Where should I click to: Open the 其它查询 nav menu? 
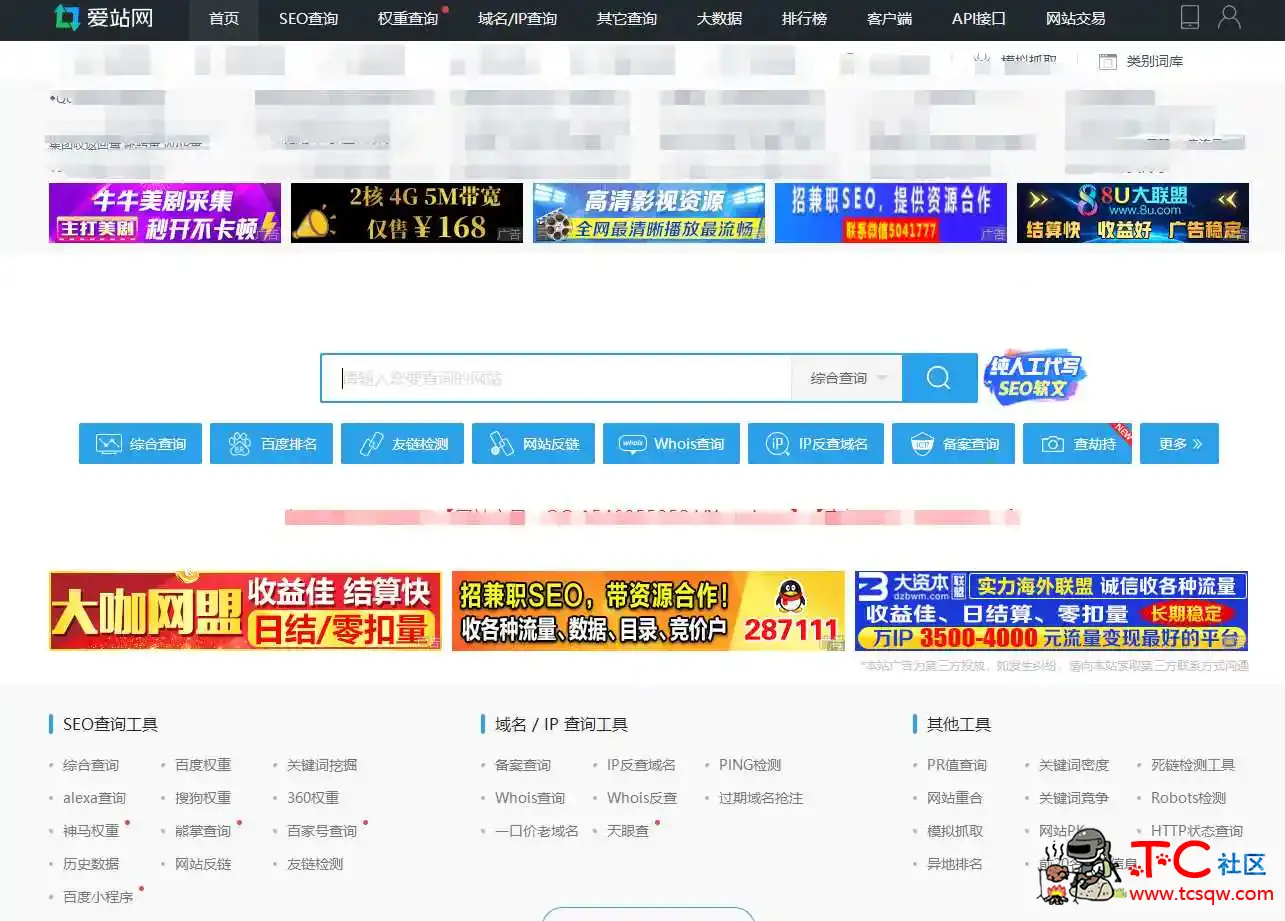click(627, 18)
